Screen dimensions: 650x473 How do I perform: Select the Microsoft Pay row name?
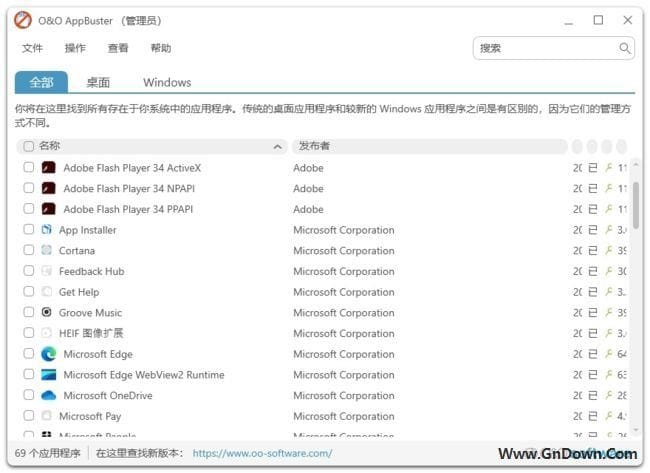(x=90, y=416)
